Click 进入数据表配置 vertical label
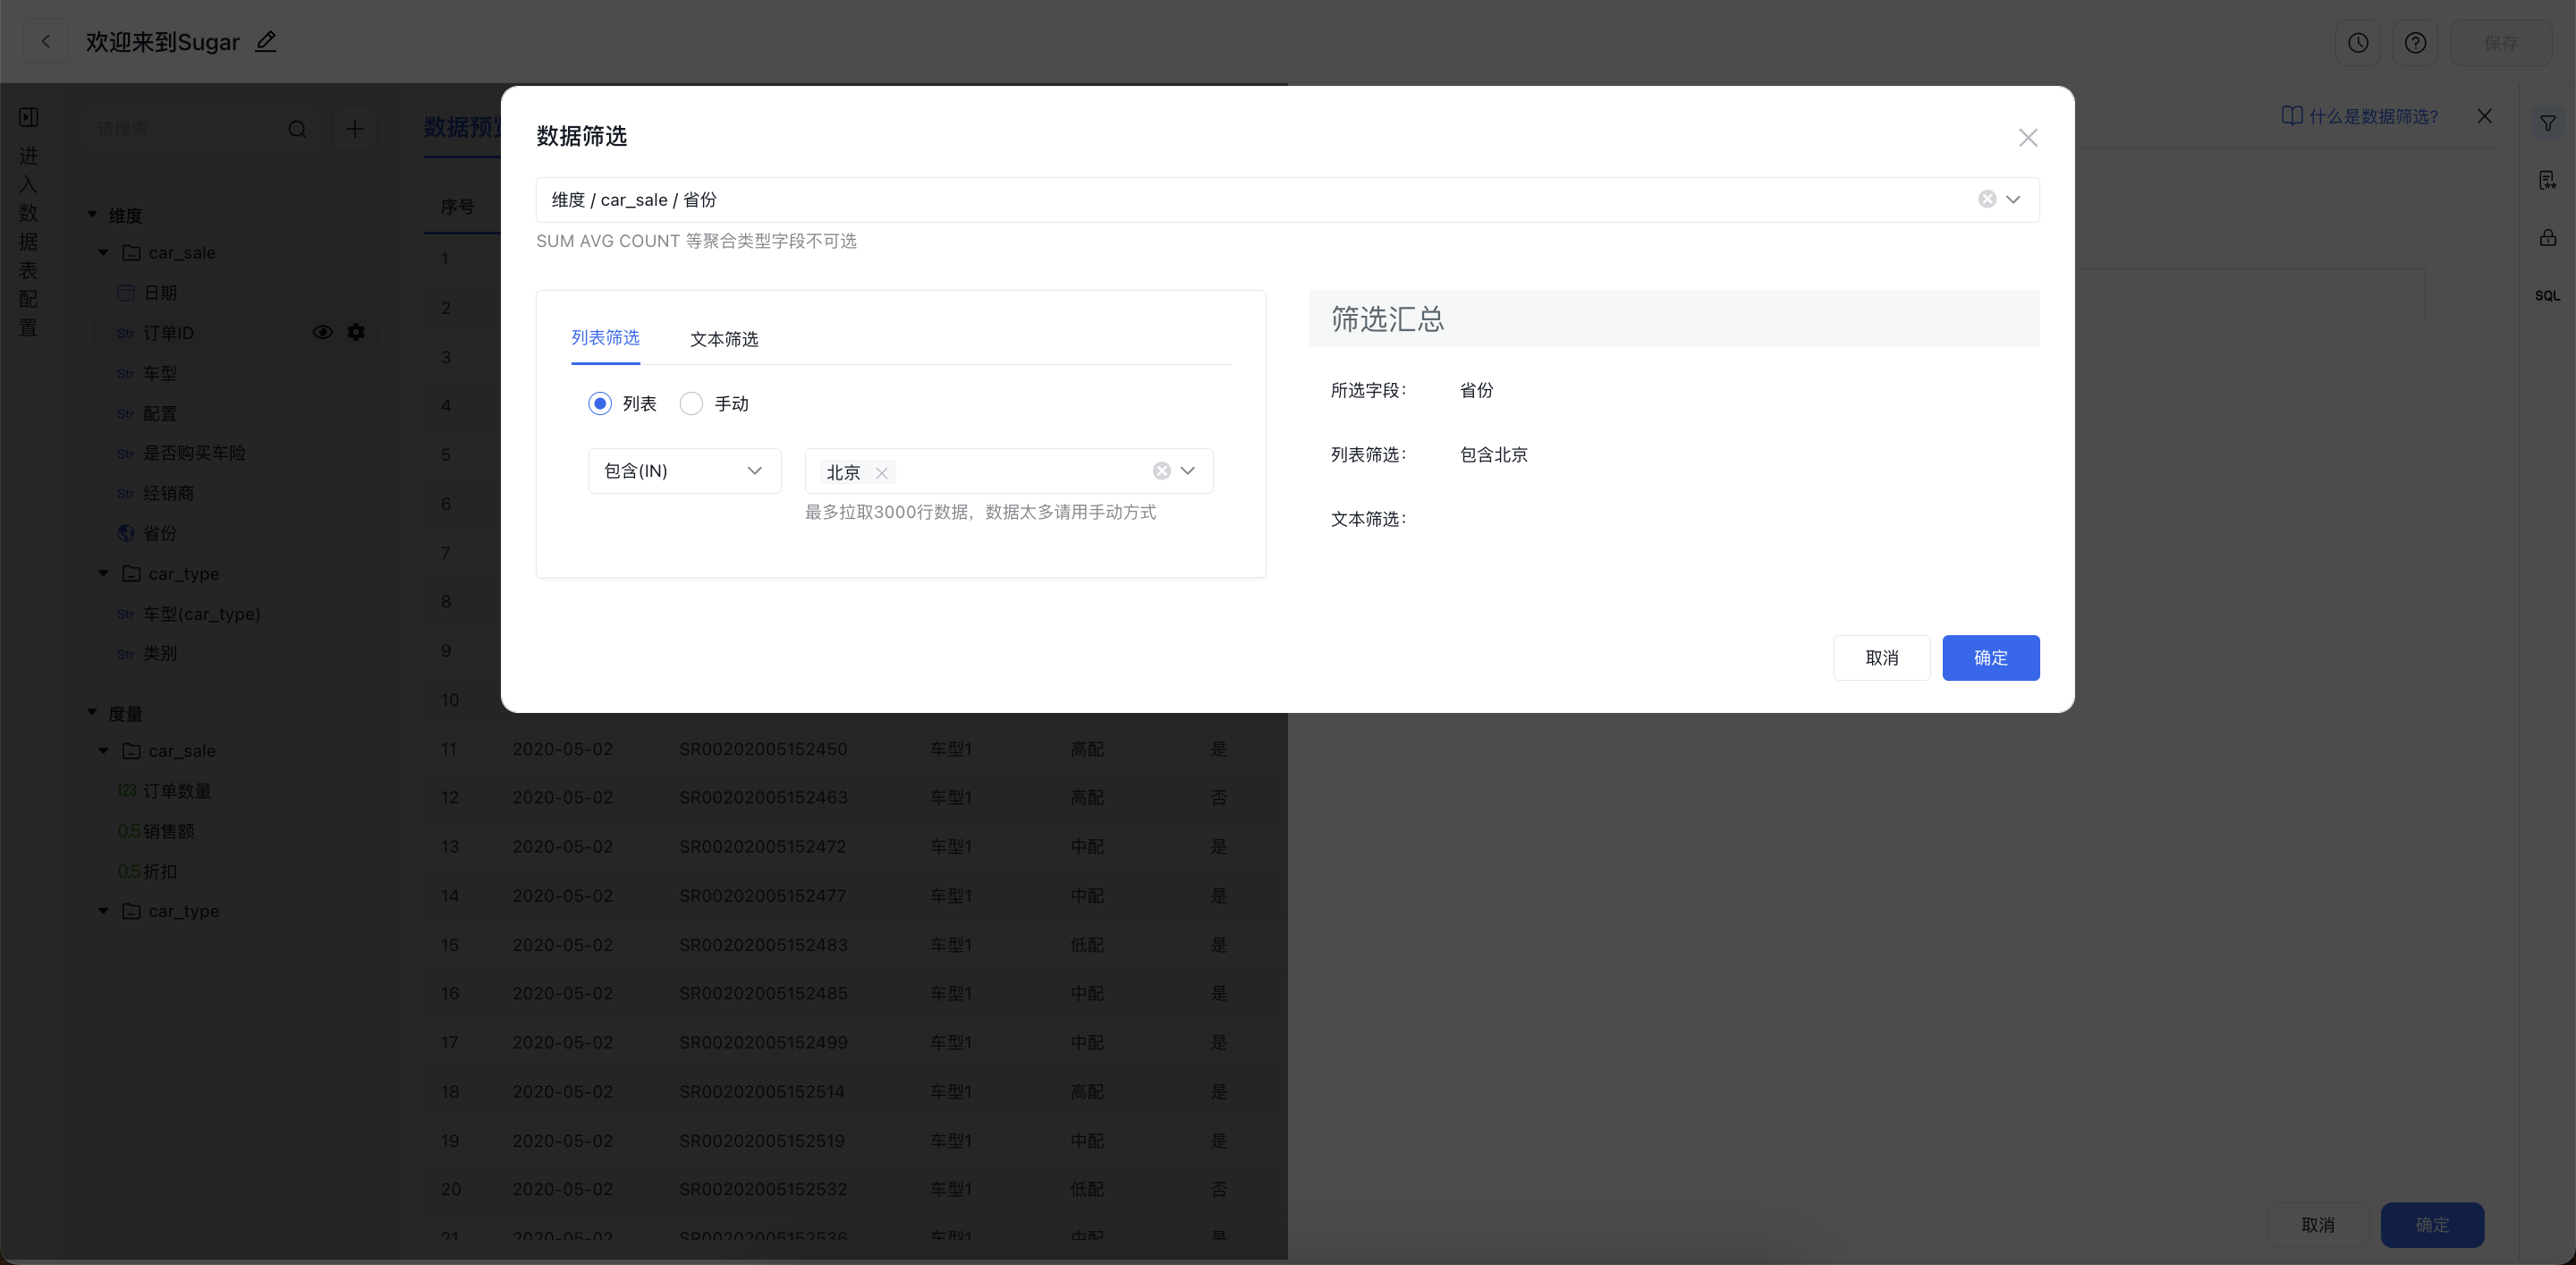 pos(28,241)
